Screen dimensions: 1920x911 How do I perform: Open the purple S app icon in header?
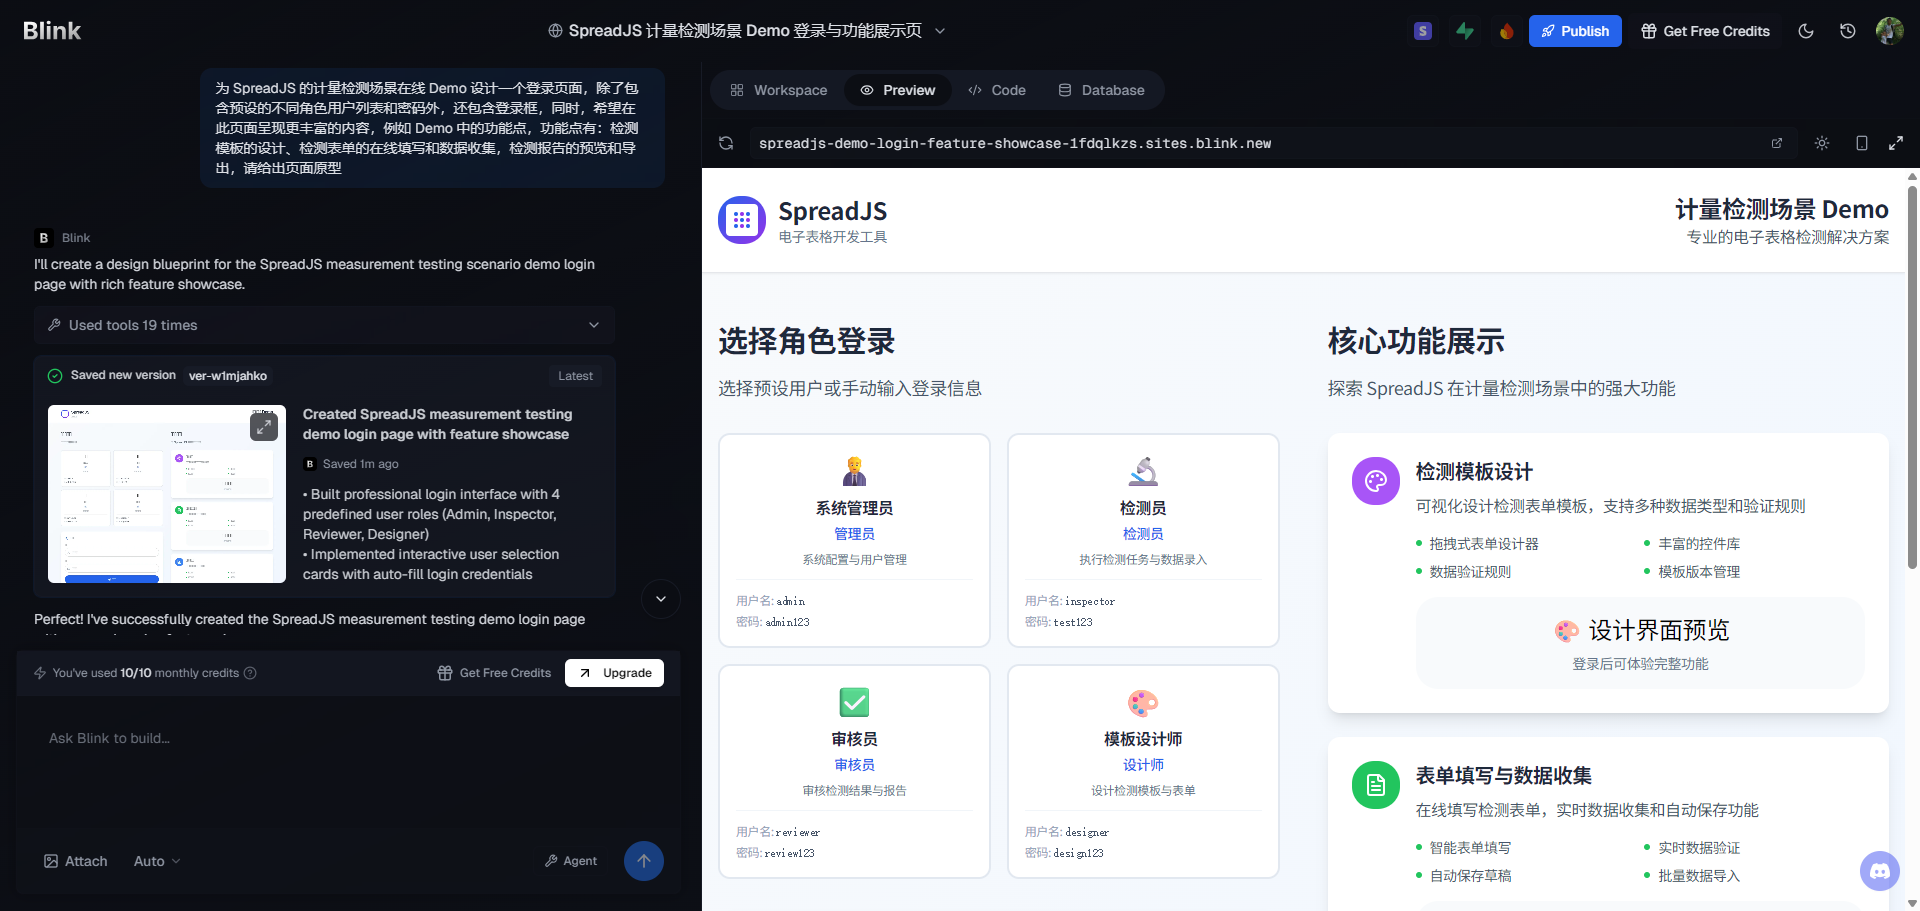[x=1423, y=31]
